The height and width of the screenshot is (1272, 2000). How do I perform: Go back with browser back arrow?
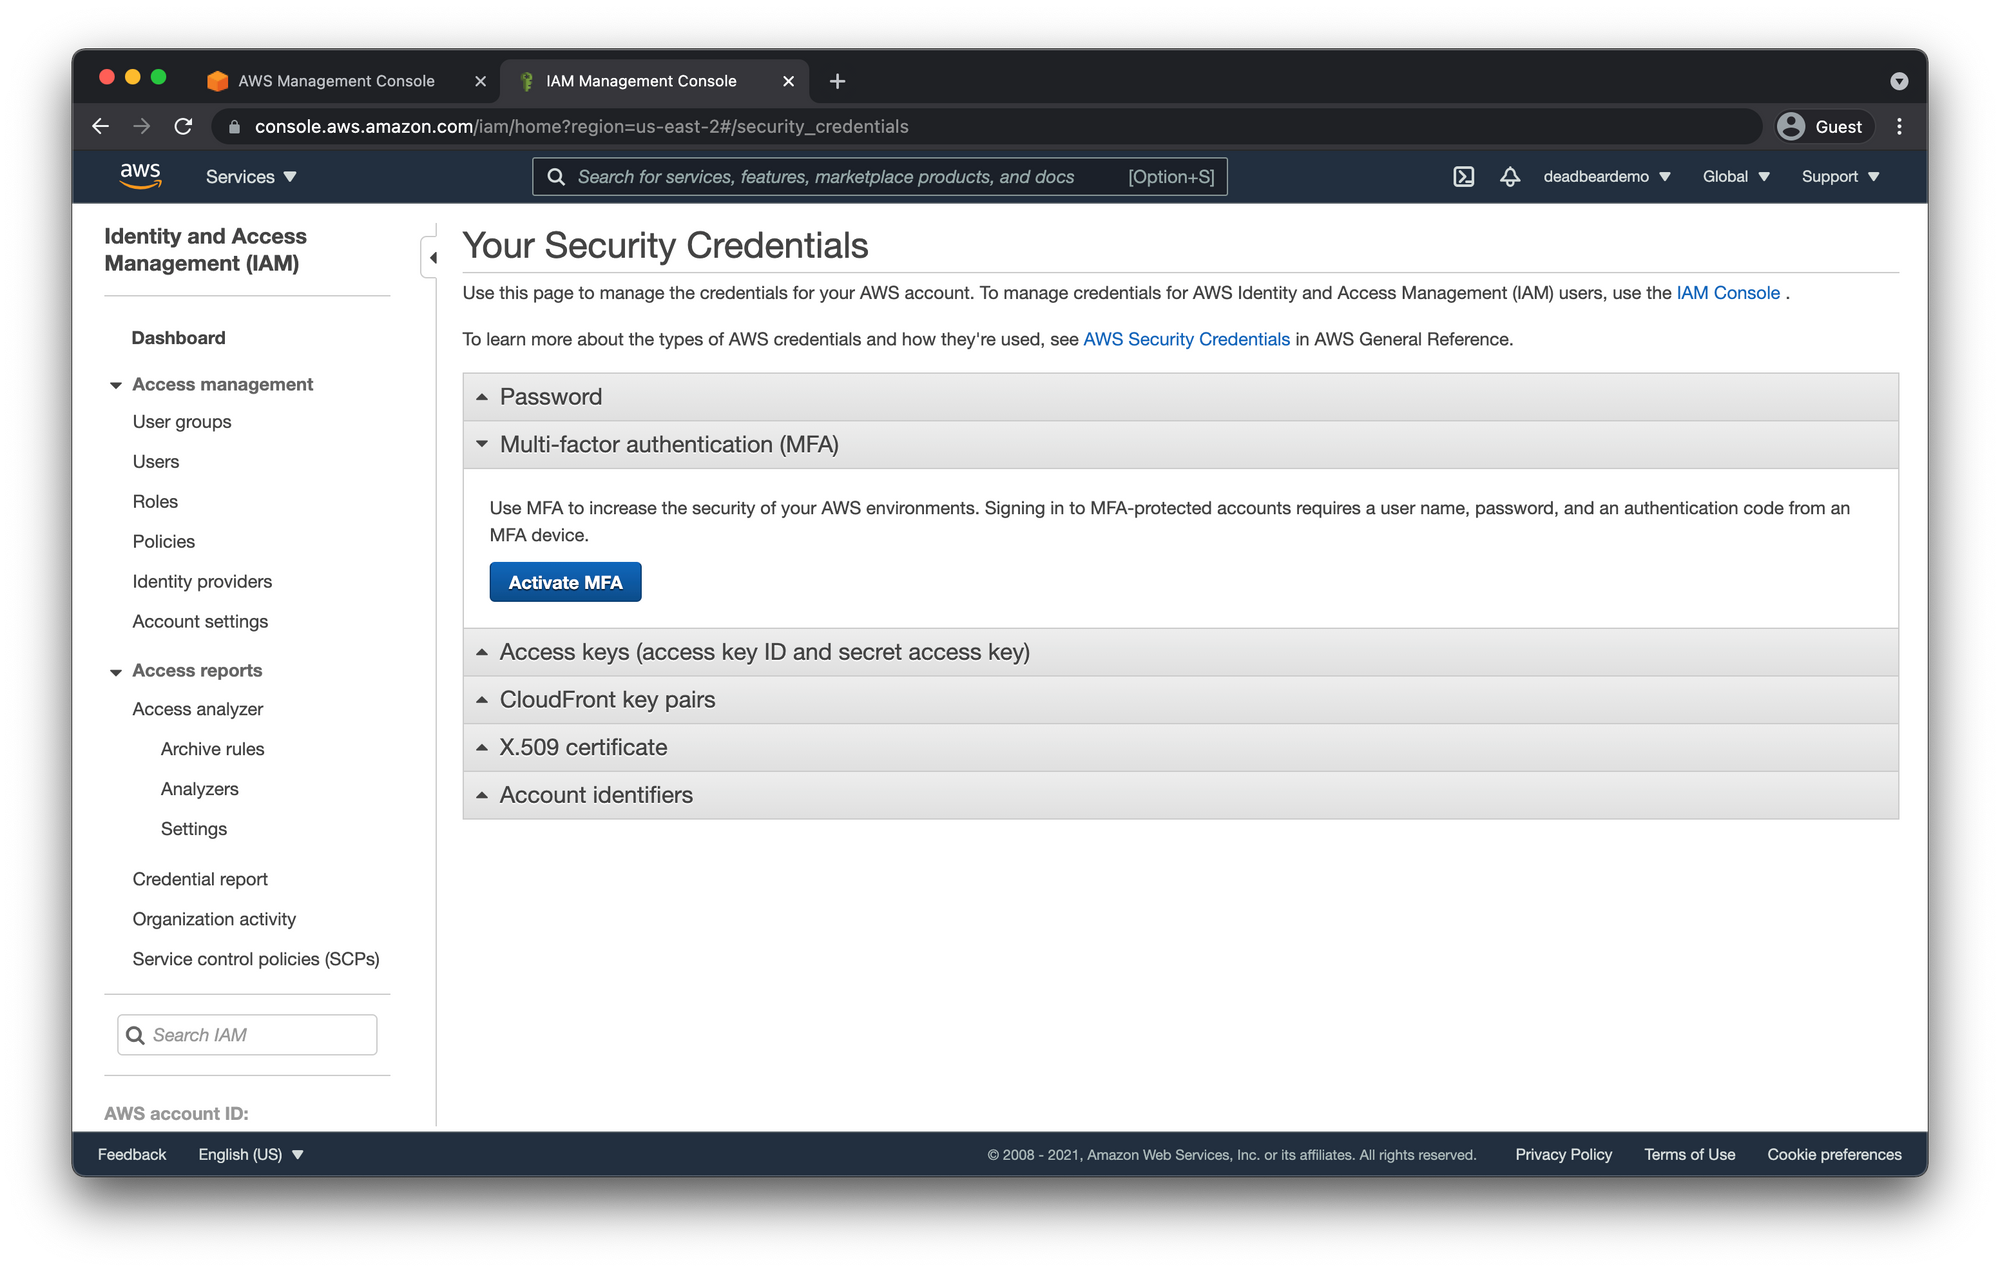point(100,127)
